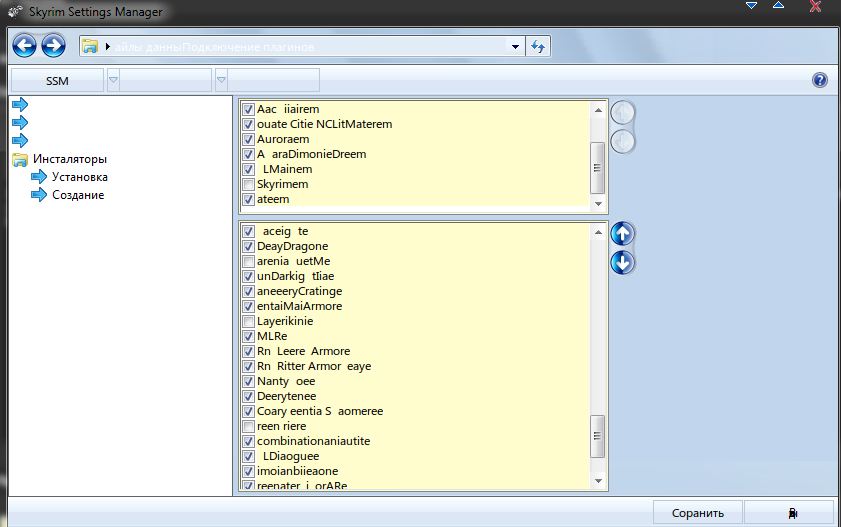This screenshot has height=527, width=841.
Task: Click the lower list scroll-up arrow
Action: tap(598, 232)
